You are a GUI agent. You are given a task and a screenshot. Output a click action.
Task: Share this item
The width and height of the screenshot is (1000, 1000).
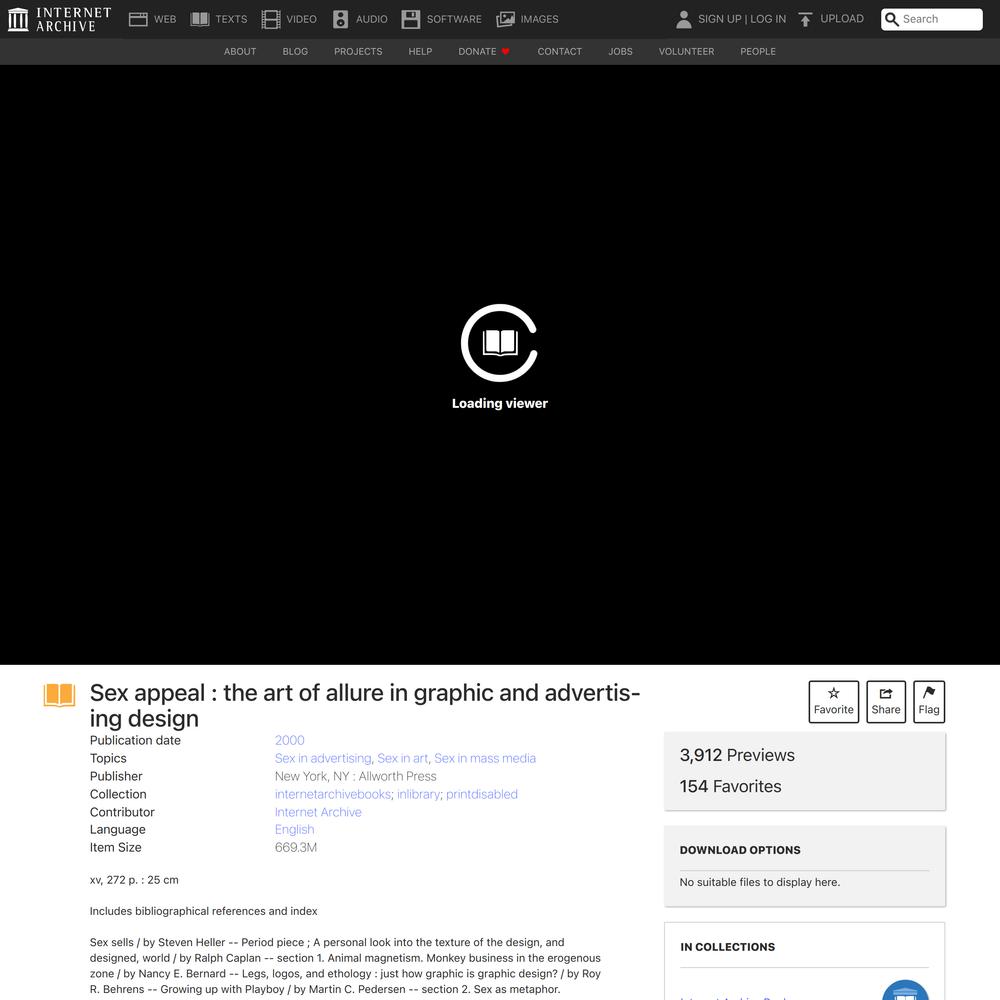[886, 702]
